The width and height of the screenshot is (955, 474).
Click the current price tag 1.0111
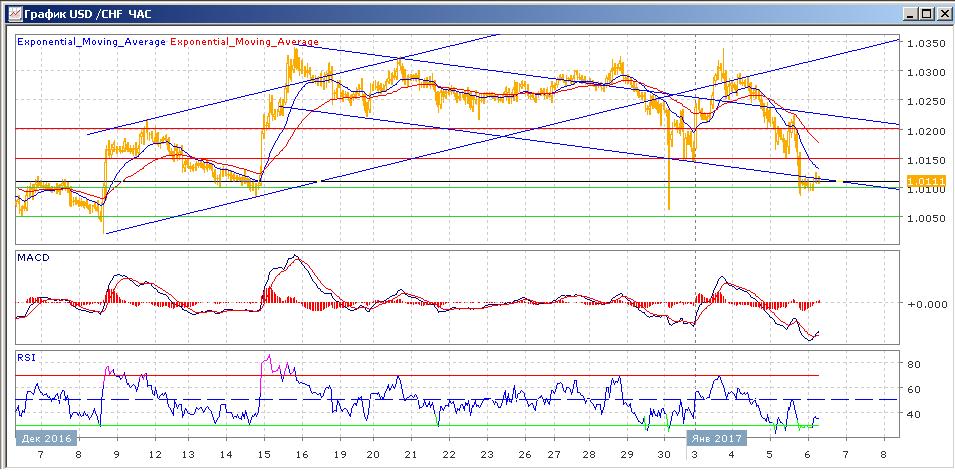(925, 181)
